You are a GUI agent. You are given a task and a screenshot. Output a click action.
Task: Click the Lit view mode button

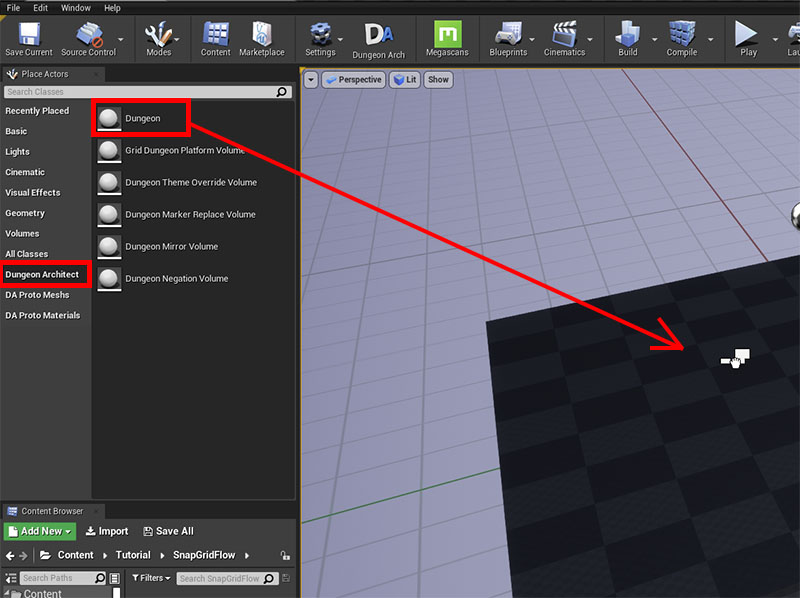[x=405, y=80]
